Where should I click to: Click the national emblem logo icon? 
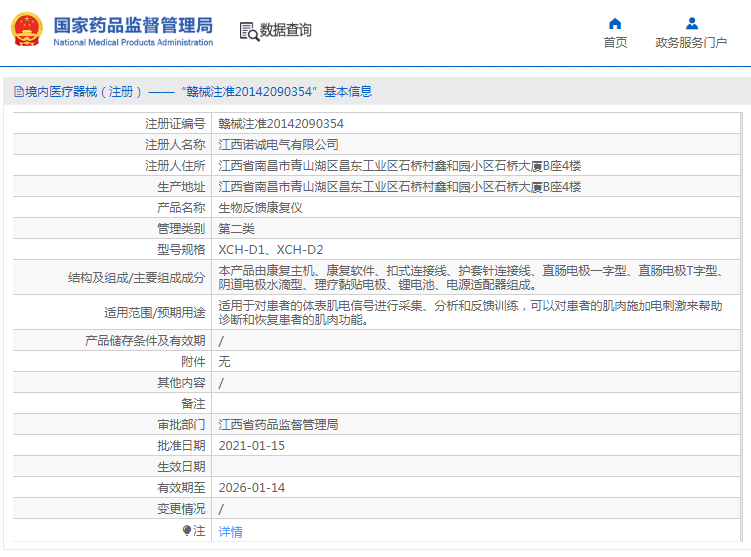[27, 29]
